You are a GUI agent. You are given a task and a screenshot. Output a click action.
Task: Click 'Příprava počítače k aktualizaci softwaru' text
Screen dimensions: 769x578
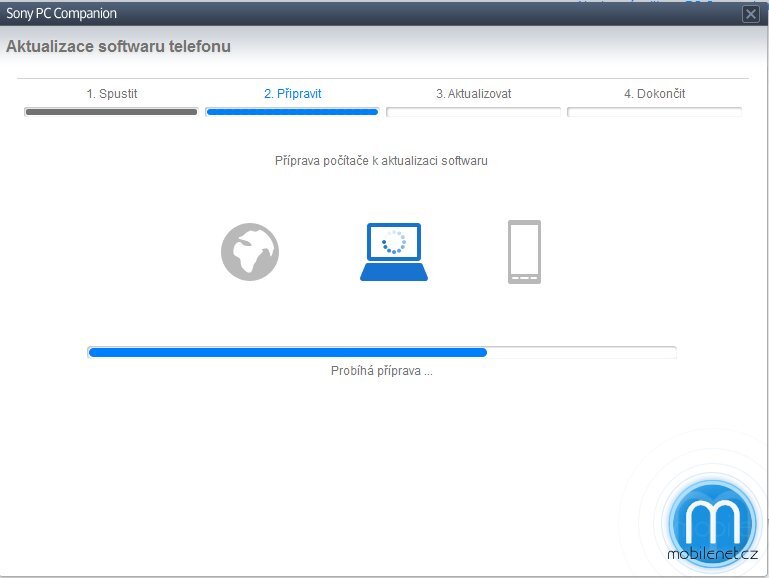(x=381, y=161)
